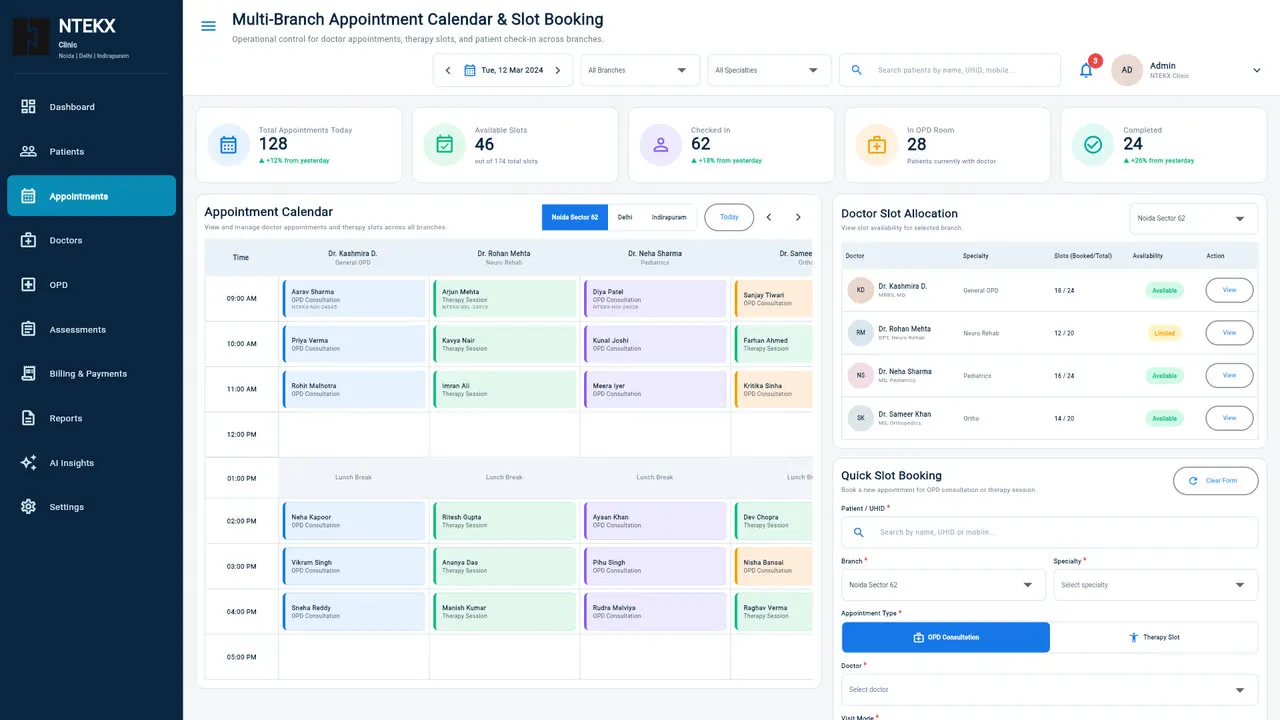
Task: Open the notifications bell
Action: [1086, 70]
